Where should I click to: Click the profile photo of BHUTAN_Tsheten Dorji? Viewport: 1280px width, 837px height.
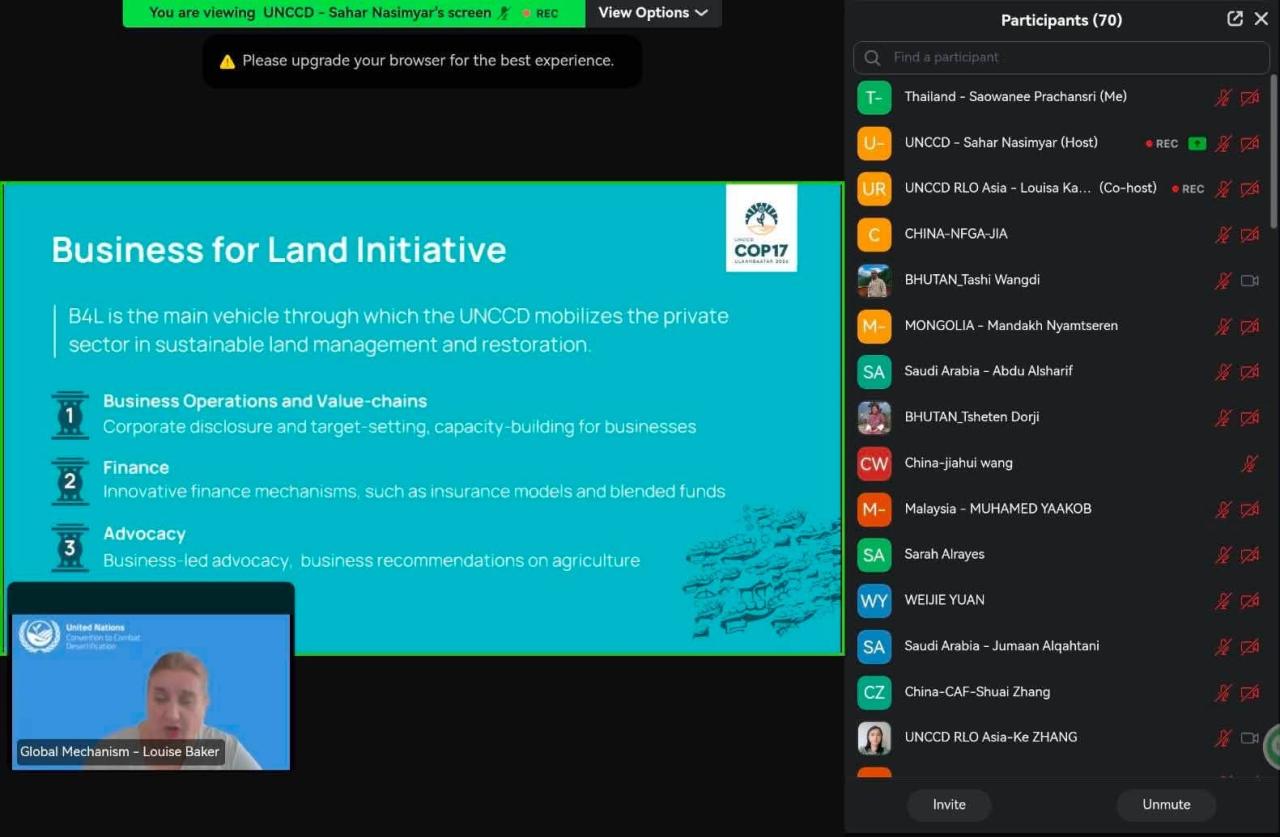[874, 417]
